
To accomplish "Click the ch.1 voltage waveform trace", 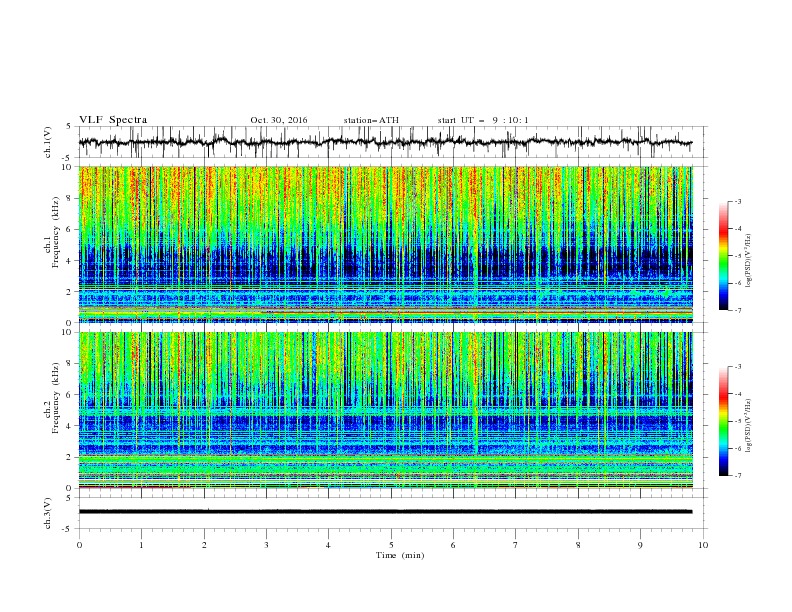I will click(385, 142).
